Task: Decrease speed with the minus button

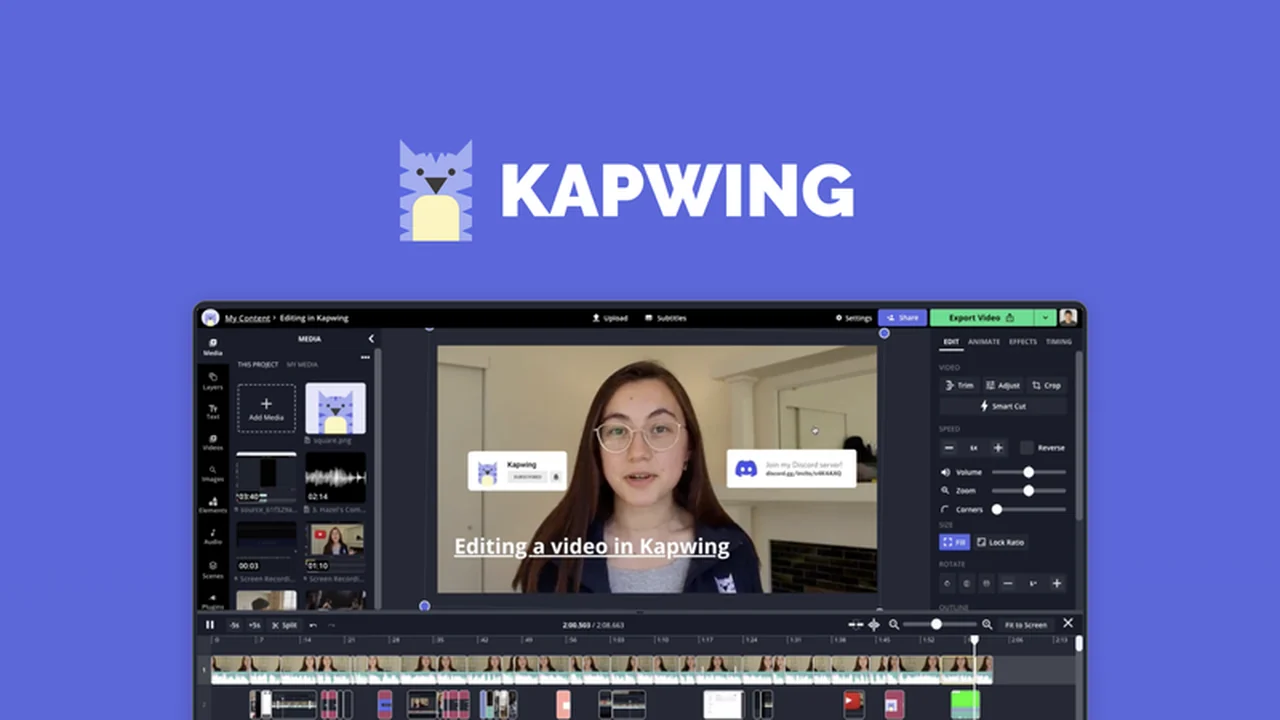Action: point(949,448)
